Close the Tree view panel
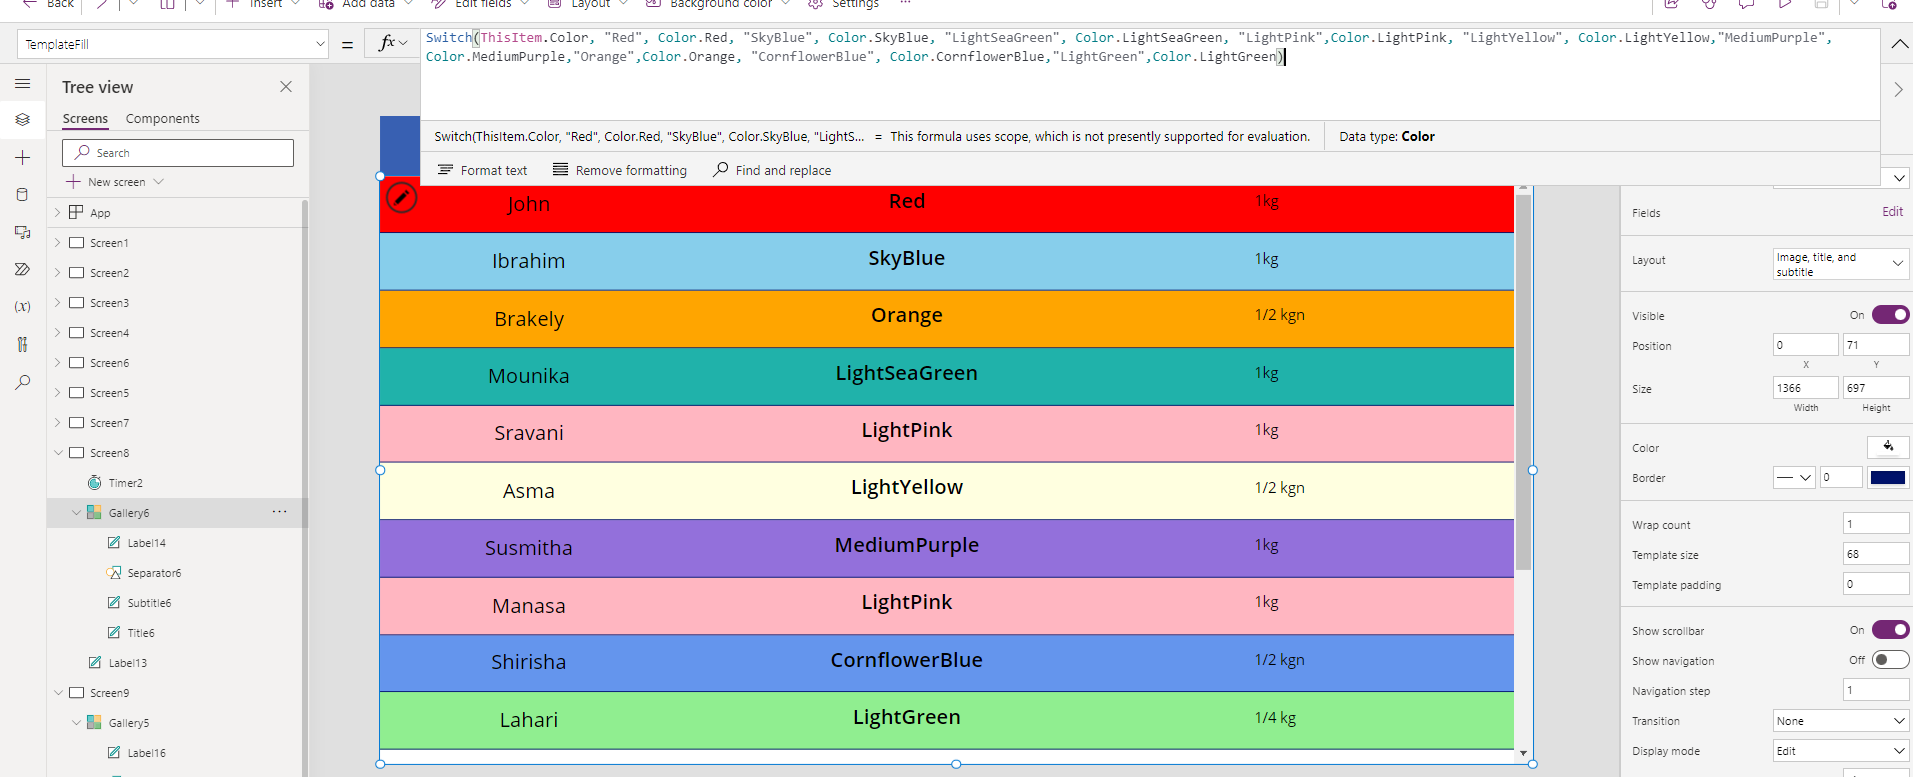The image size is (1913, 777). (286, 87)
